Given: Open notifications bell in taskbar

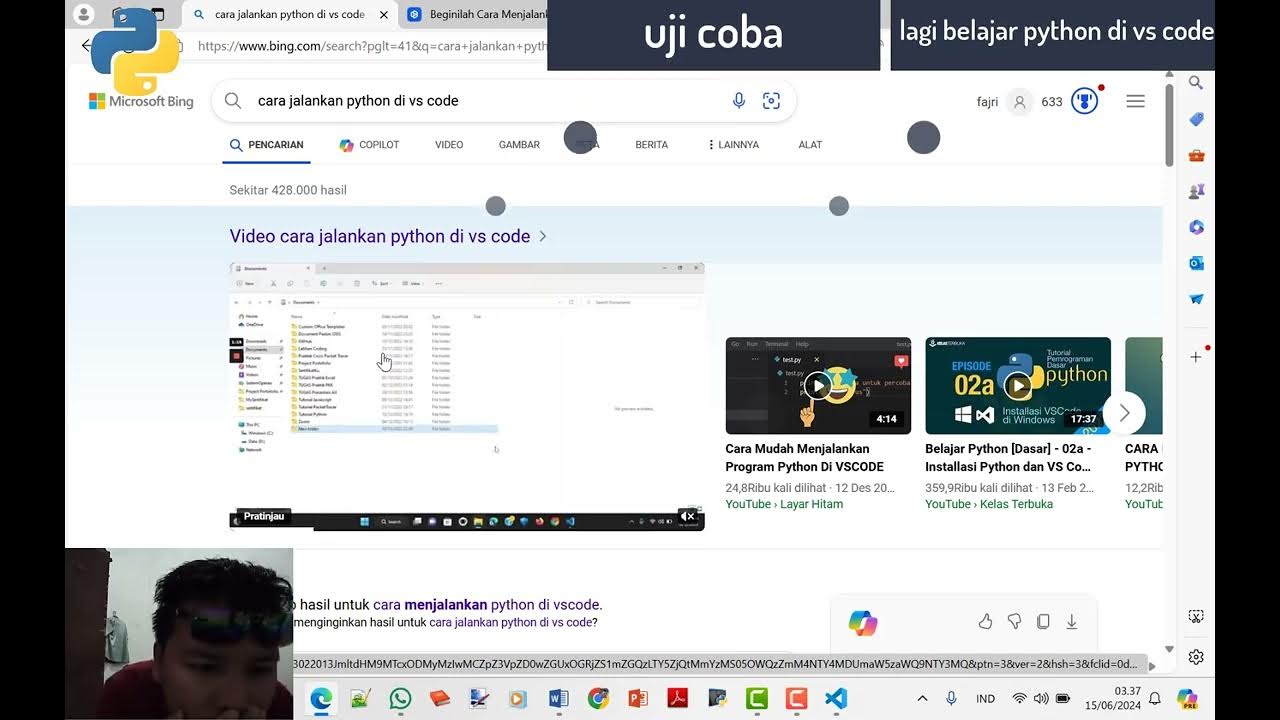Looking at the screenshot, I should click(x=1155, y=698).
